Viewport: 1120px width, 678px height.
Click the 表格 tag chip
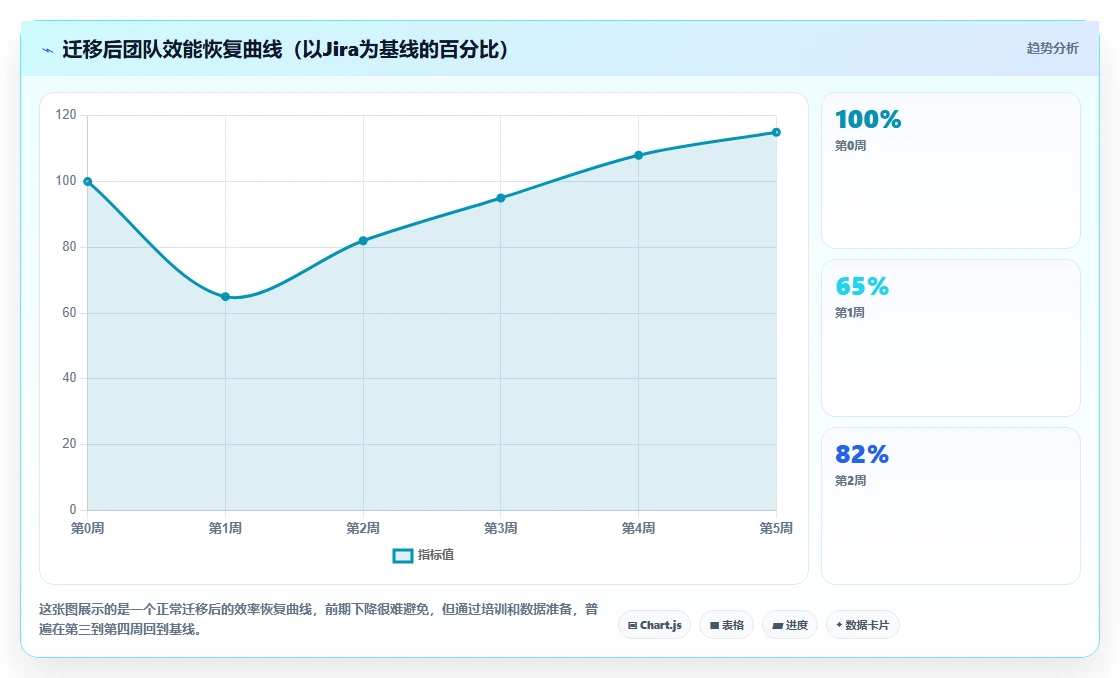tap(726, 625)
